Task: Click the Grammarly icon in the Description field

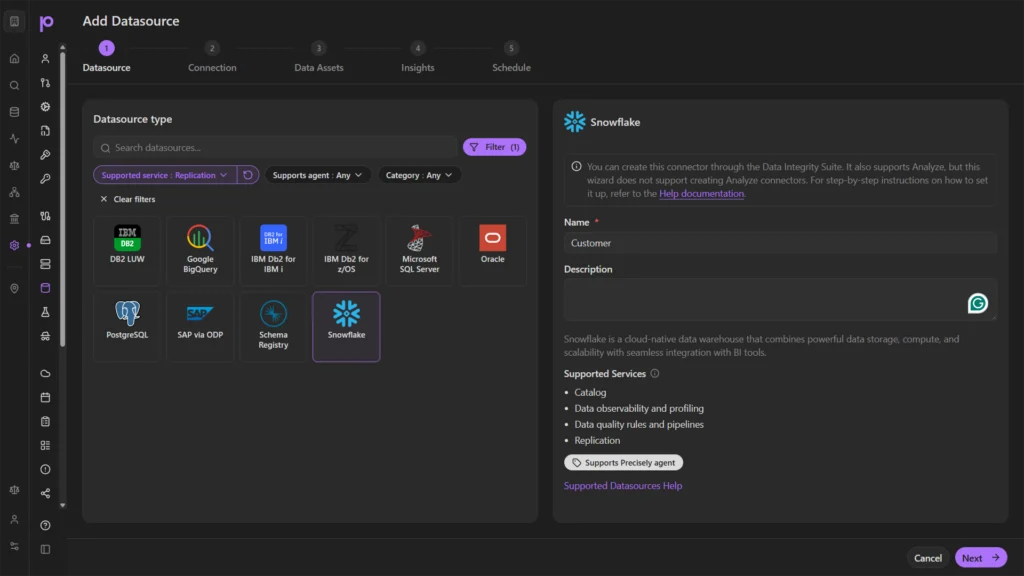Action: tap(978, 303)
